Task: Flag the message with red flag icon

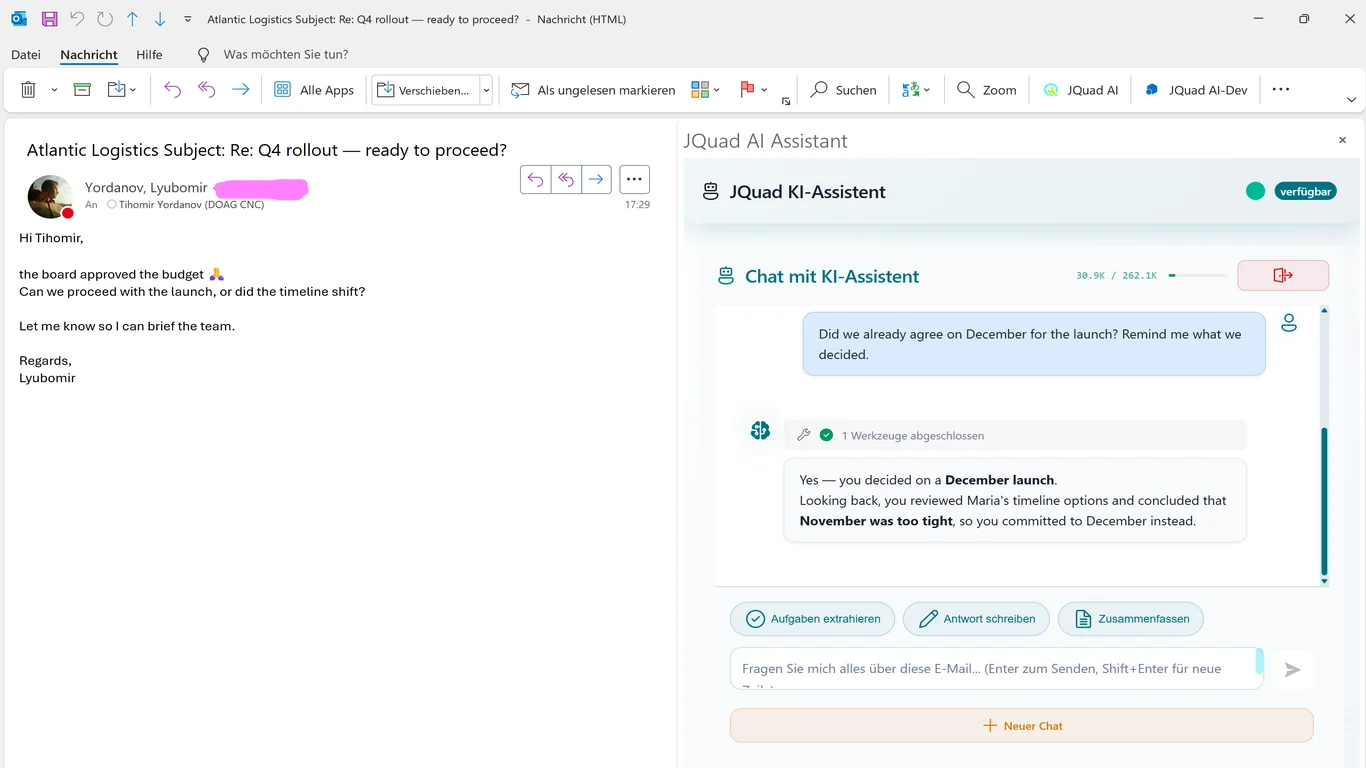Action: coord(747,90)
